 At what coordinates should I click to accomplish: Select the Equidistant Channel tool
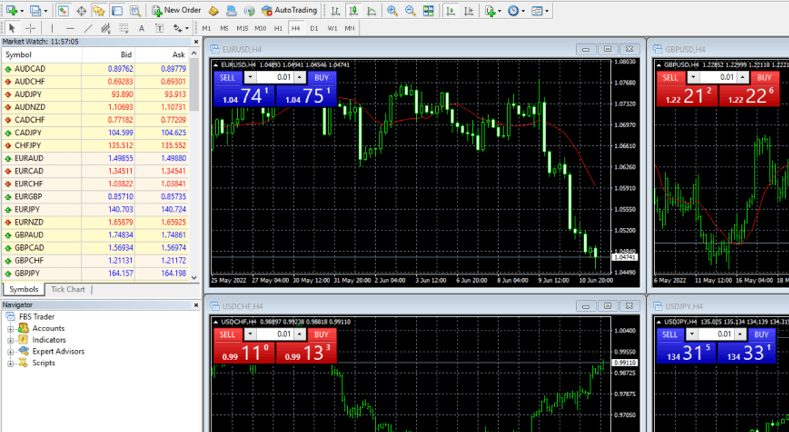click(x=106, y=28)
